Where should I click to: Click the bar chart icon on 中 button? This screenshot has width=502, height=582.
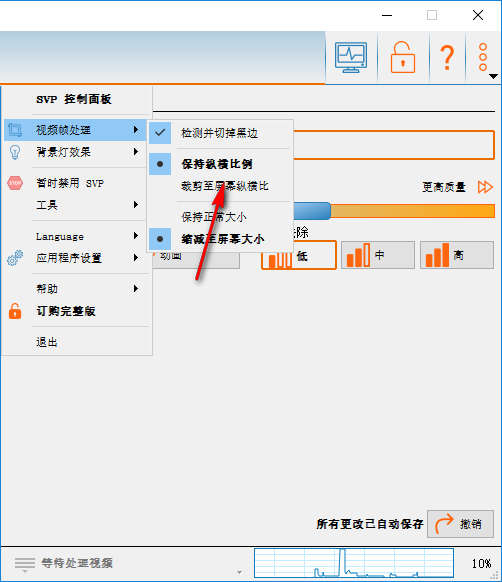358,255
